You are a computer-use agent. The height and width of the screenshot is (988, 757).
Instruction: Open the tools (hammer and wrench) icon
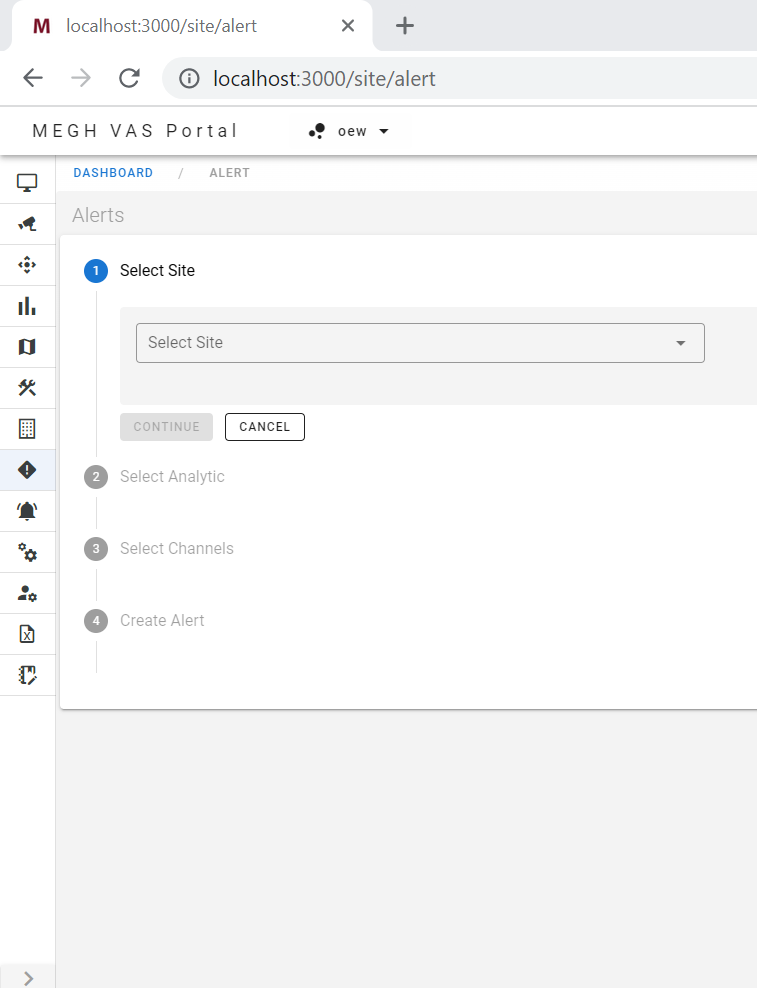(x=27, y=388)
